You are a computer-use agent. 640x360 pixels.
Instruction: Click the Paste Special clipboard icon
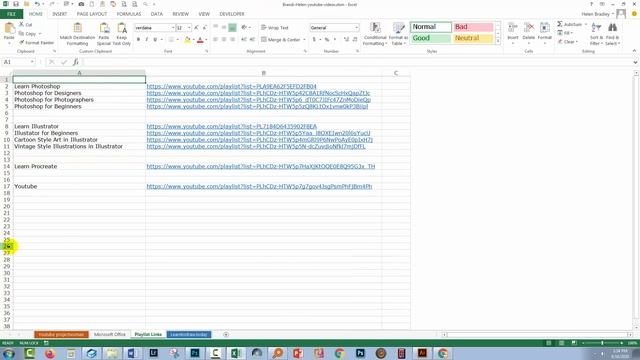pos(104,28)
